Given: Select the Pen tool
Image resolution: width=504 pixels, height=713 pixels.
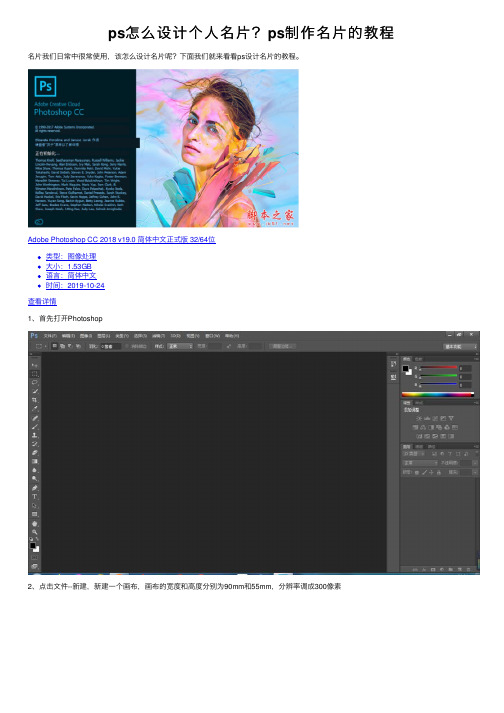Looking at the screenshot, I should click(x=35, y=487).
